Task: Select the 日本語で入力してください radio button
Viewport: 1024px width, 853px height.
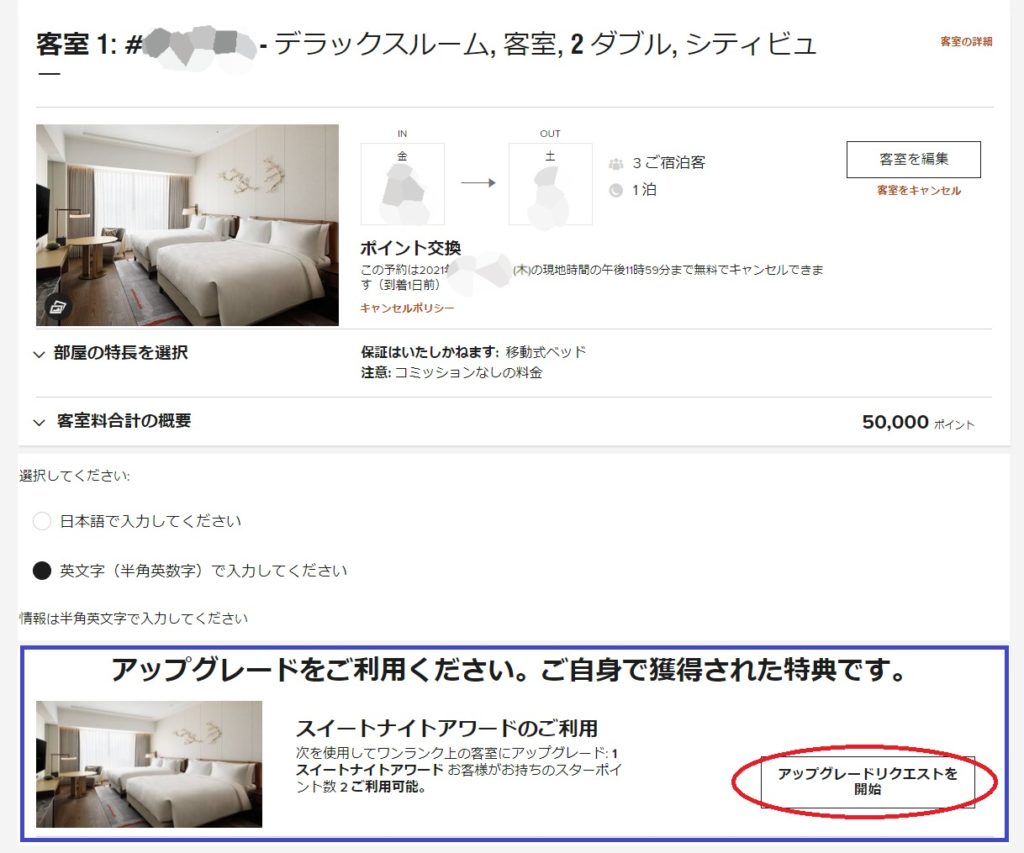Action: 42,521
